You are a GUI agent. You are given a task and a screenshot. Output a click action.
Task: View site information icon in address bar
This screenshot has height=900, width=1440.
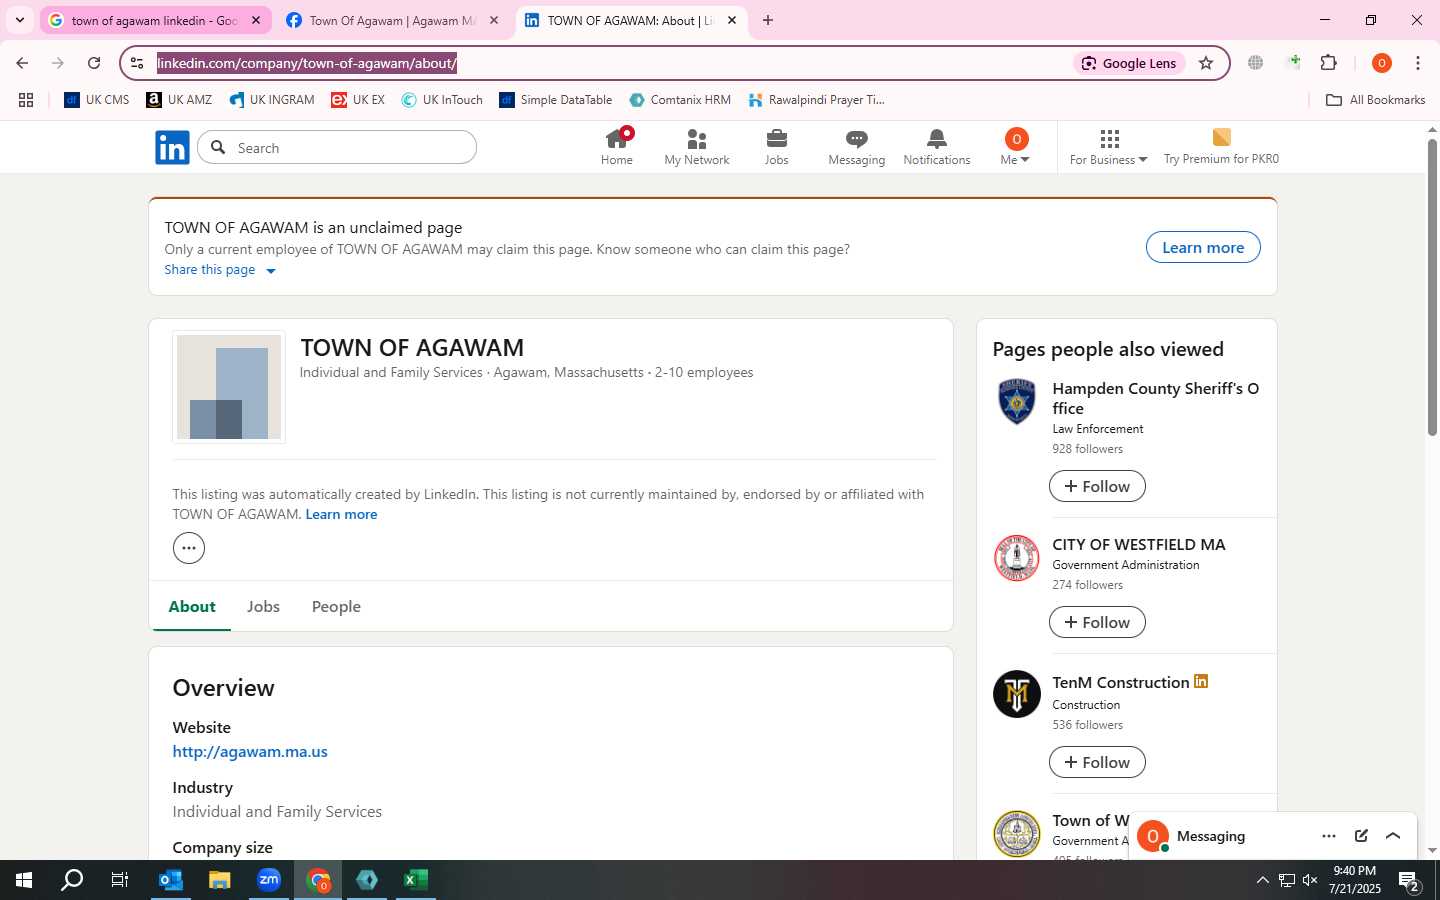click(x=137, y=63)
